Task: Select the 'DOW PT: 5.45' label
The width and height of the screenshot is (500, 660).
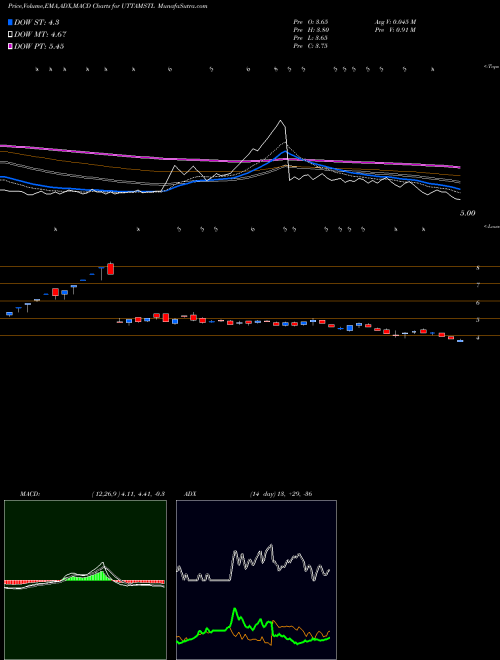Action: (x=39, y=46)
